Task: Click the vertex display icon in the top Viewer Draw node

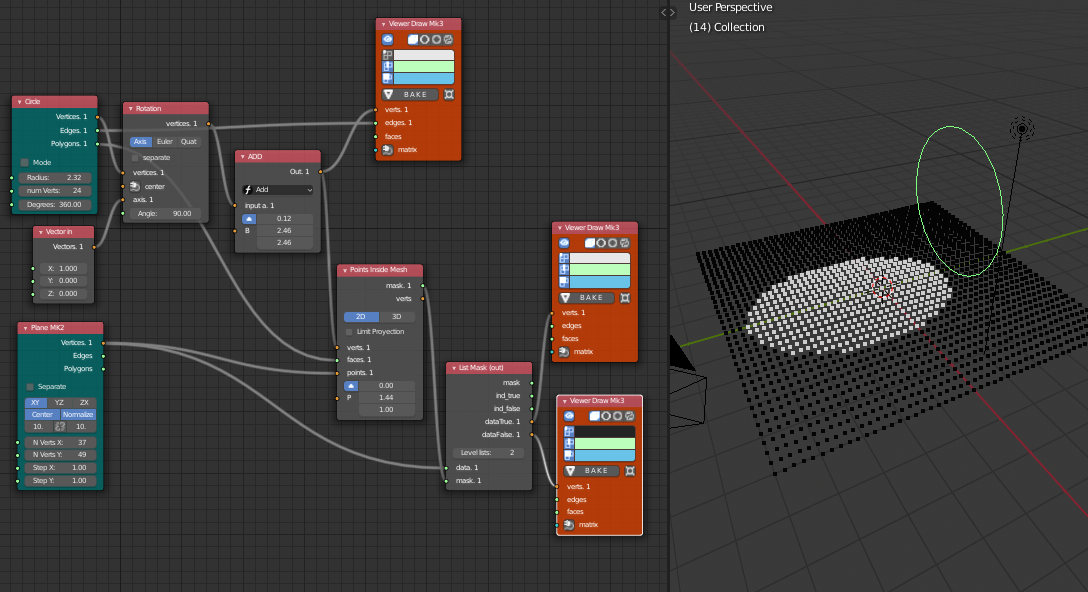Action: 388,55
